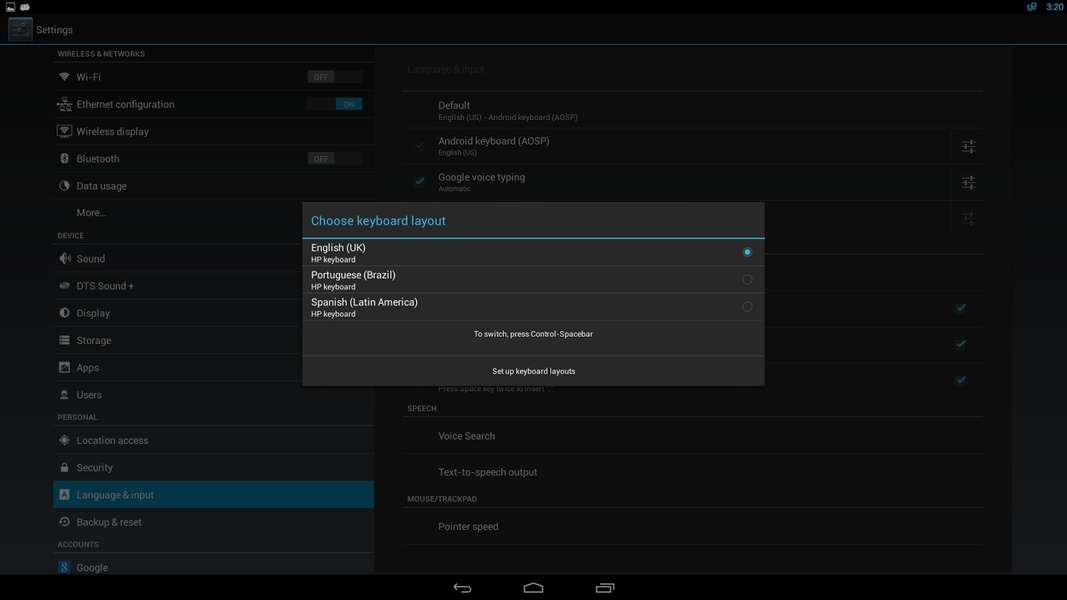
Task: Toggle the Wi-Fi switch
Action: [x=335, y=77]
